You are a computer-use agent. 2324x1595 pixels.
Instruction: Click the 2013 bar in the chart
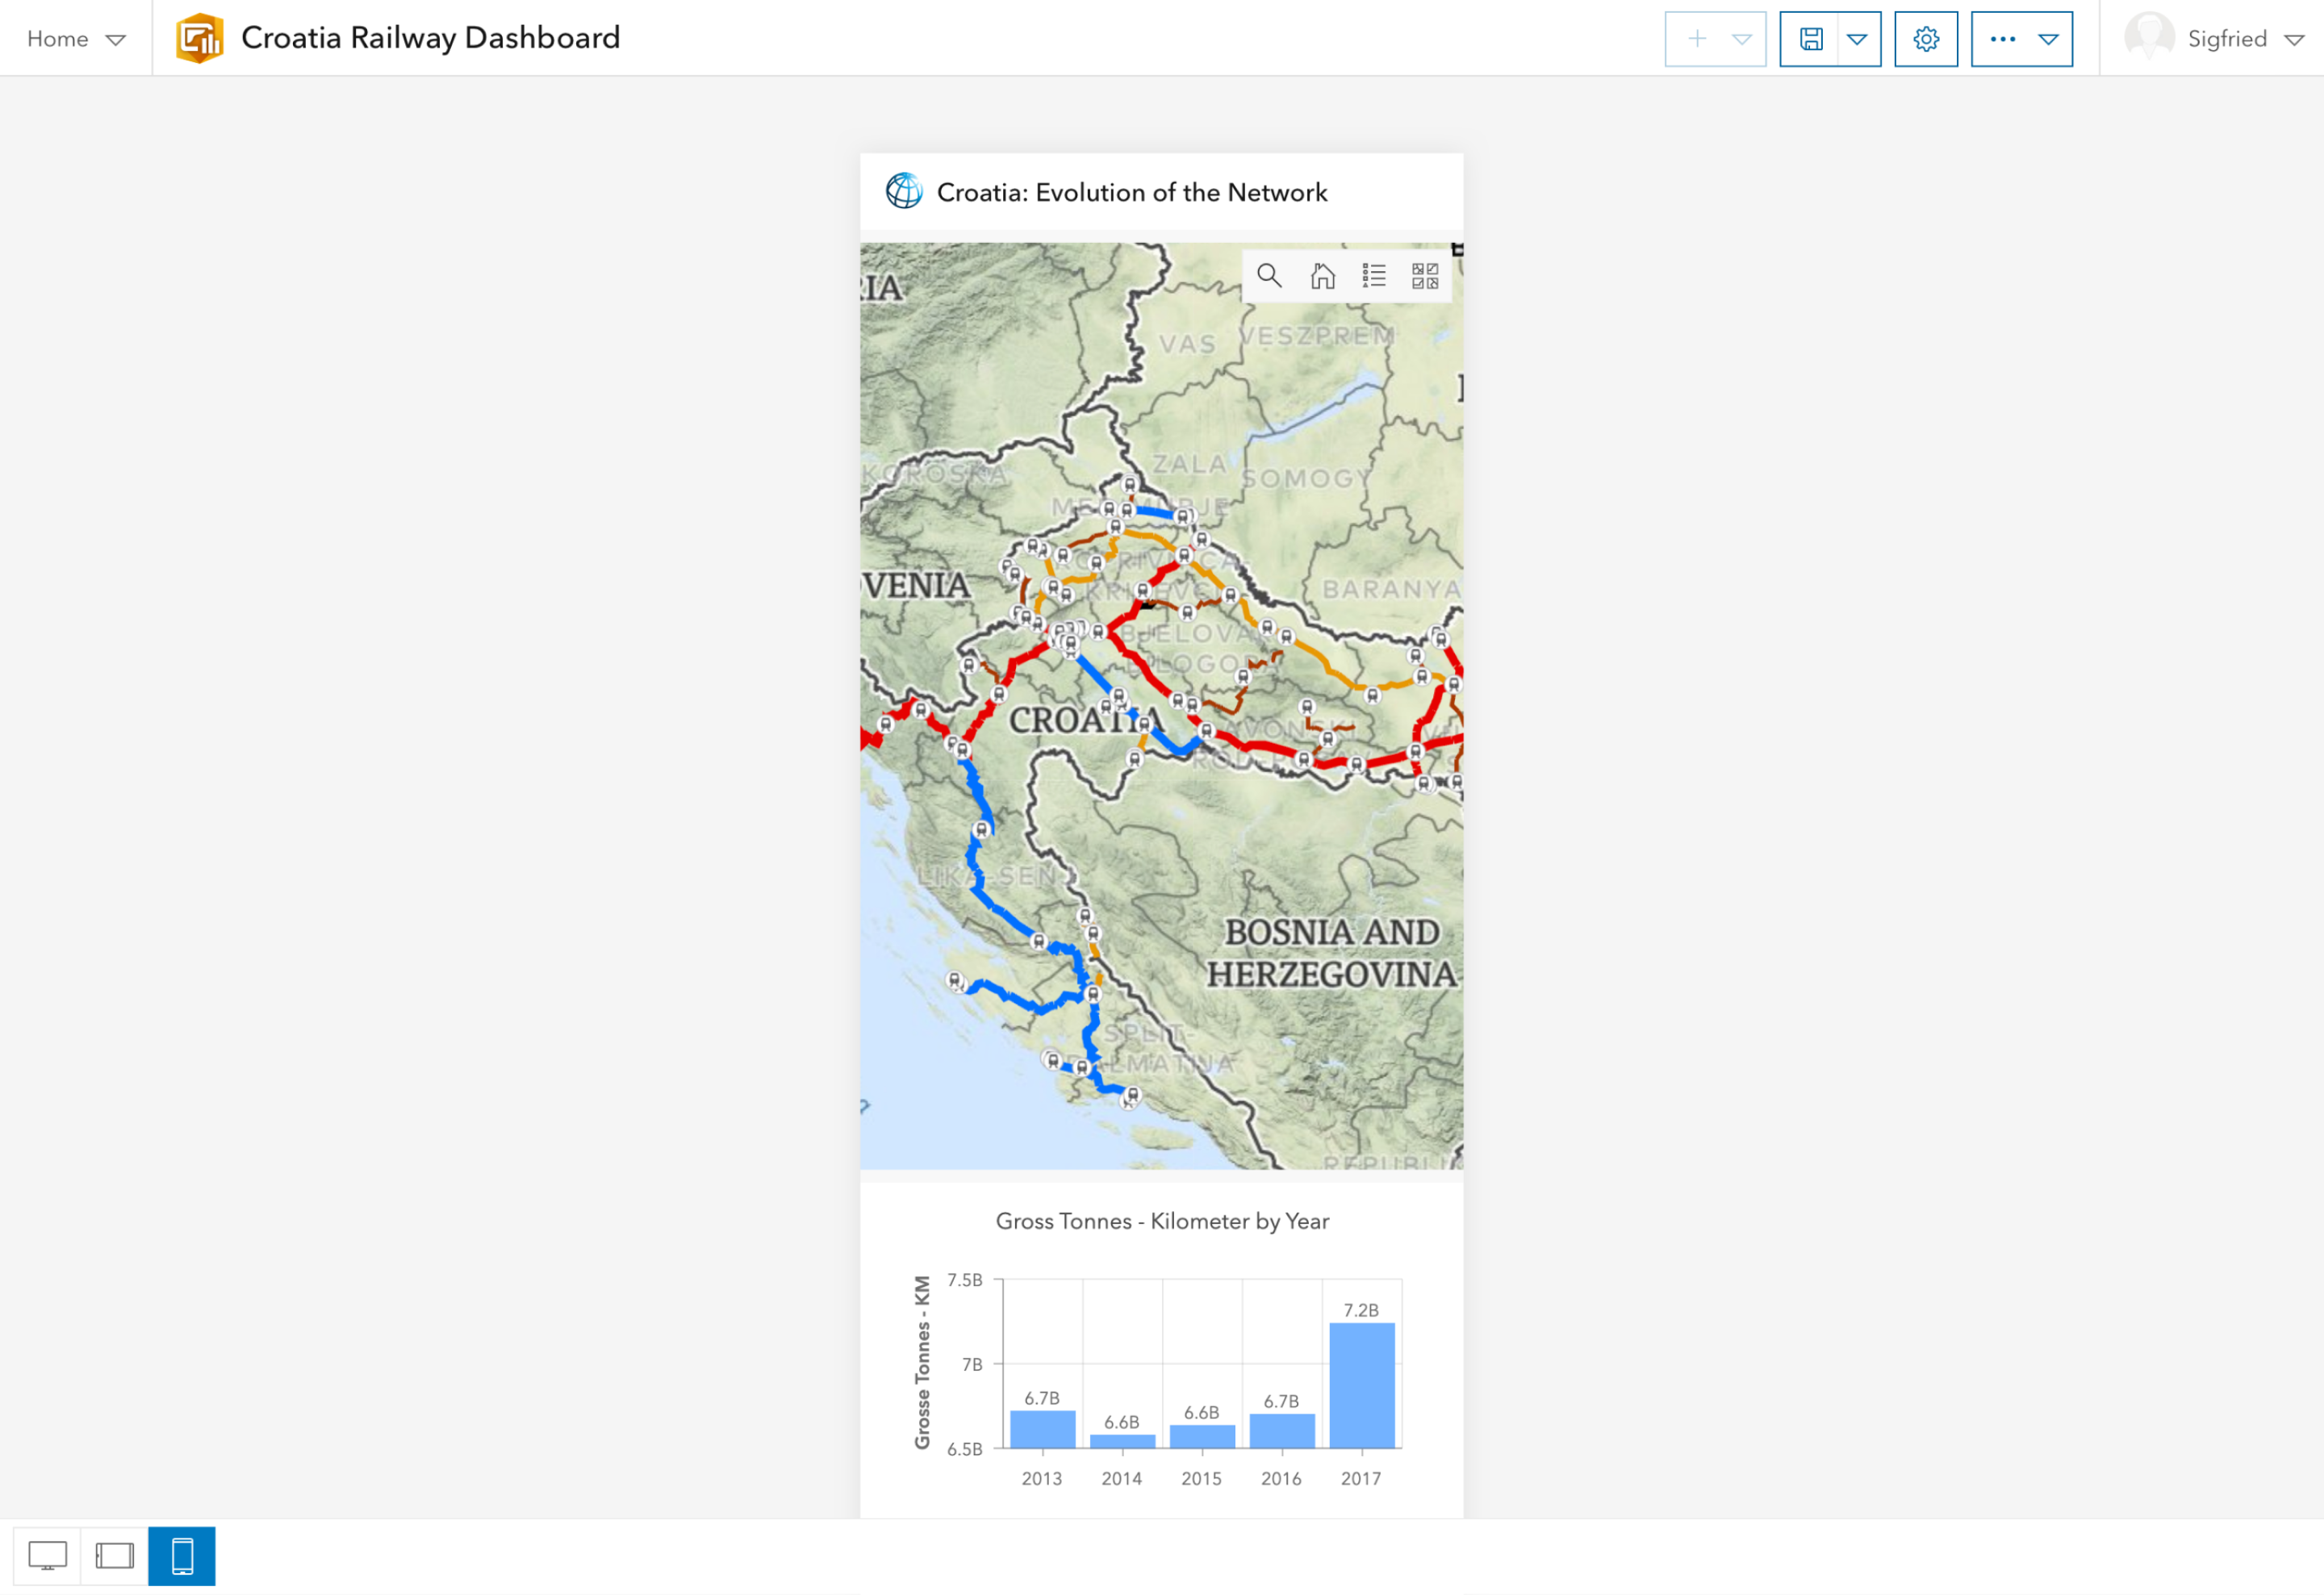[x=1042, y=1429]
